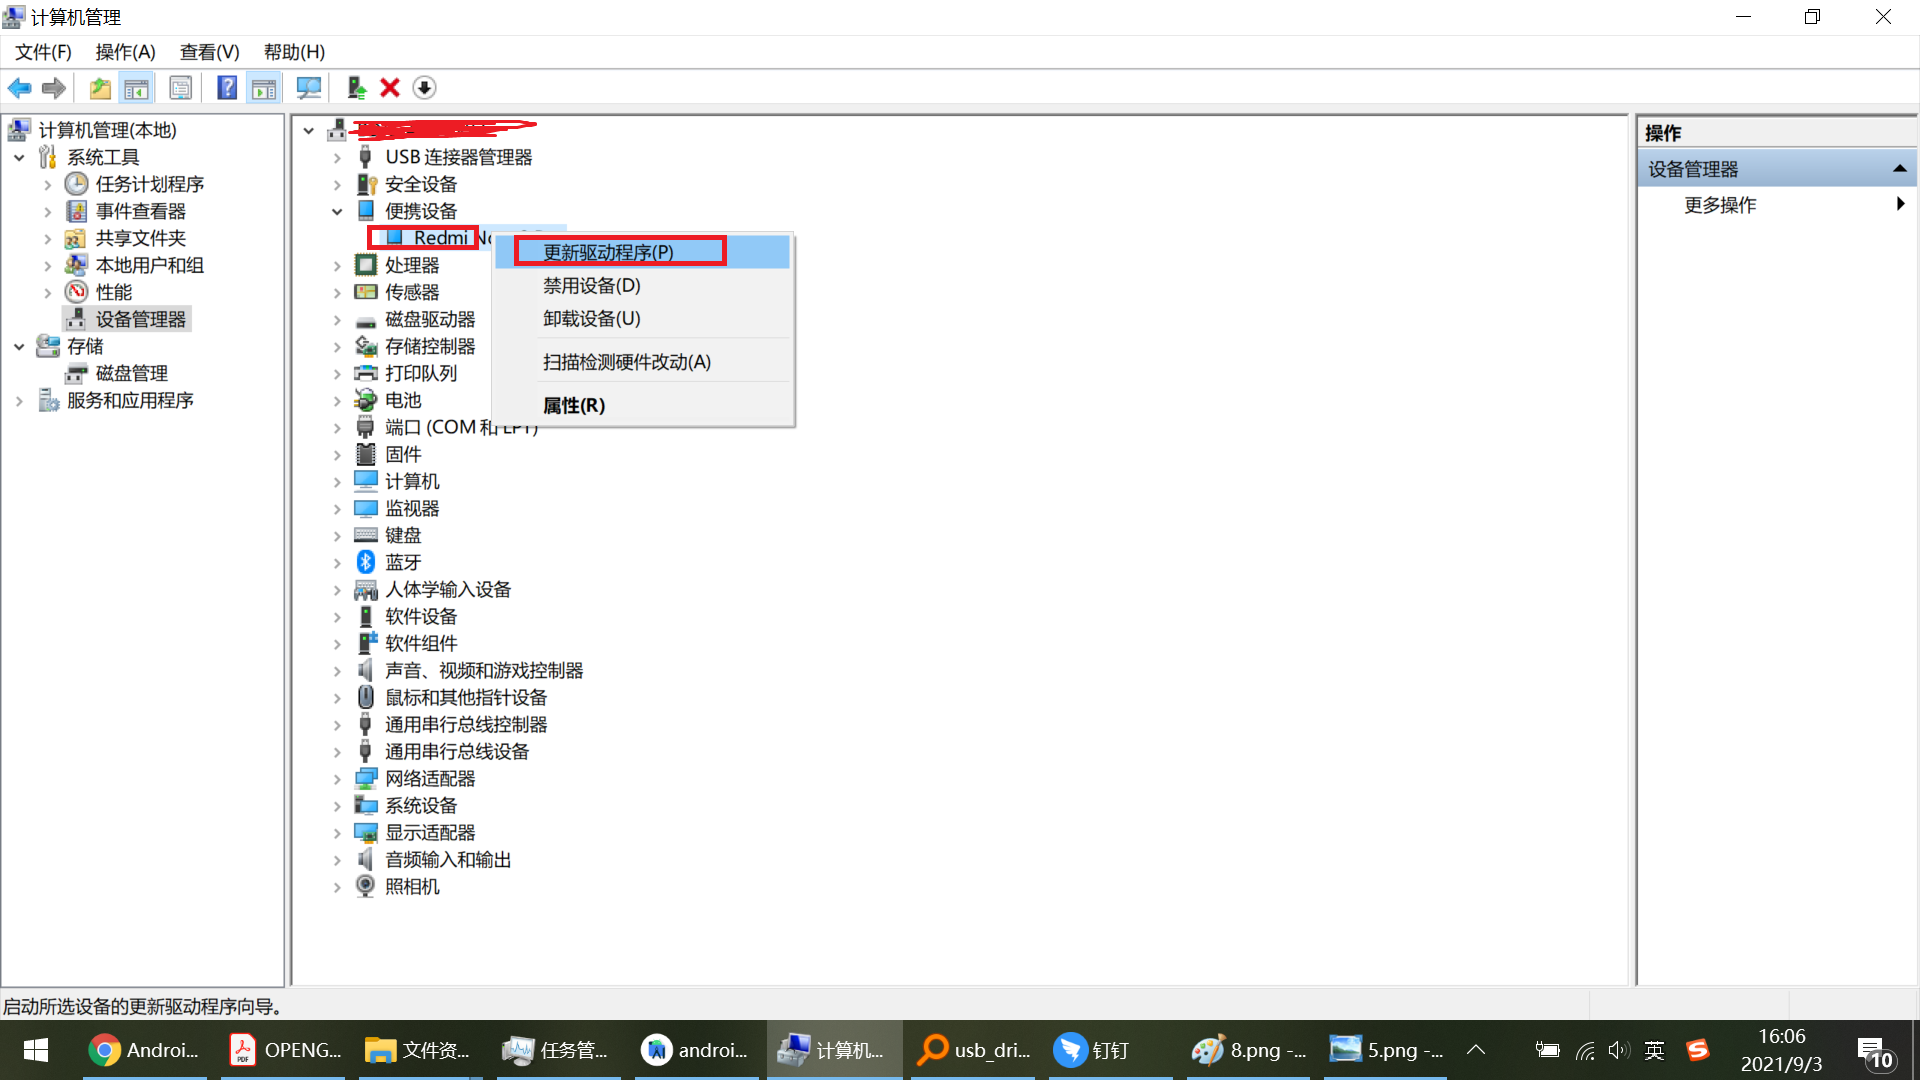The height and width of the screenshot is (1080, 1920).
Task: Choose 卸载设备(U) from context menu
Action: click(591, 319)
